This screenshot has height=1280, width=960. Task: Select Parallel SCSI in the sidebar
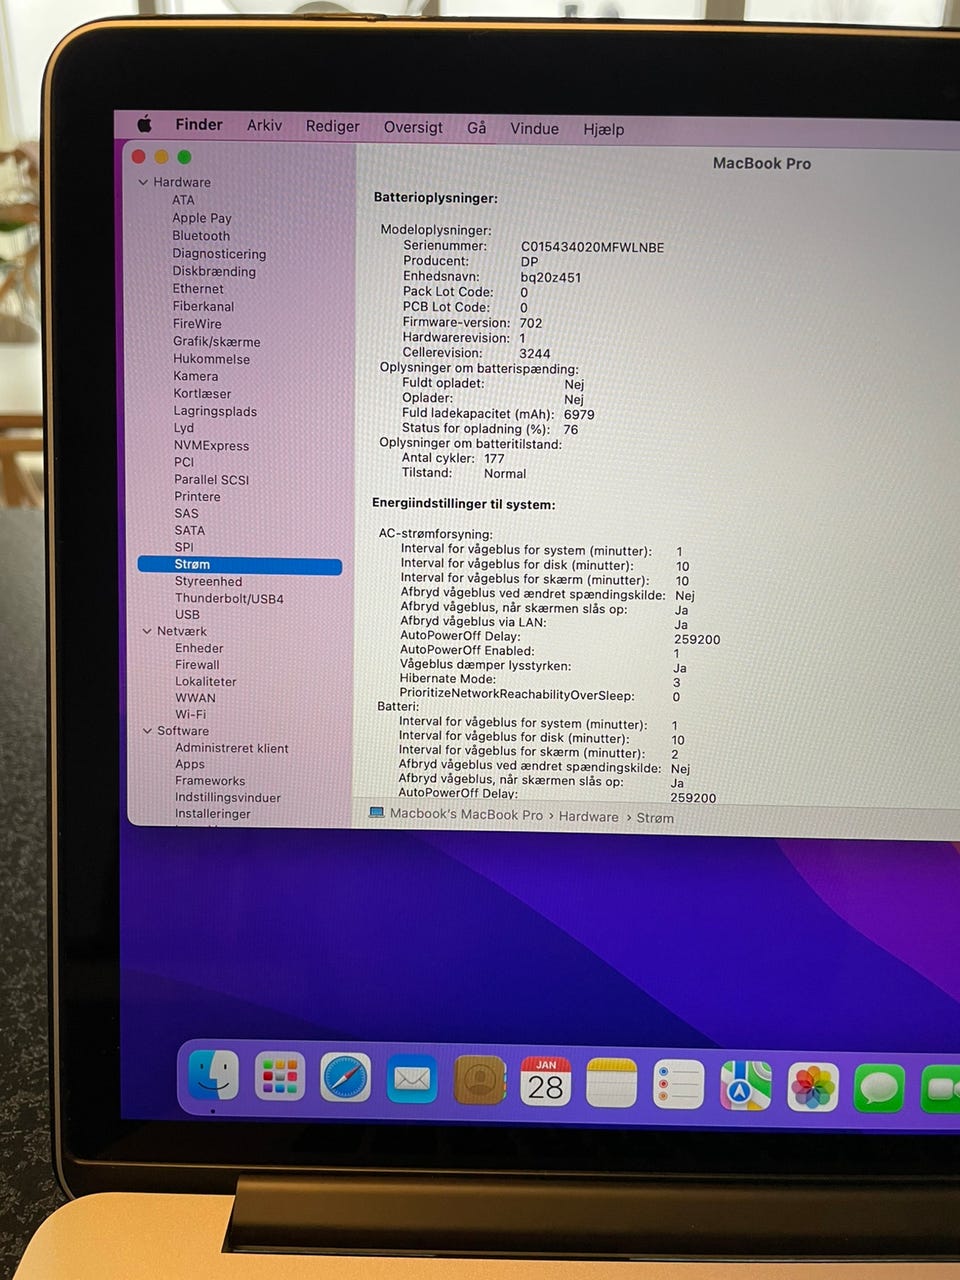click(x=211, y=479)
